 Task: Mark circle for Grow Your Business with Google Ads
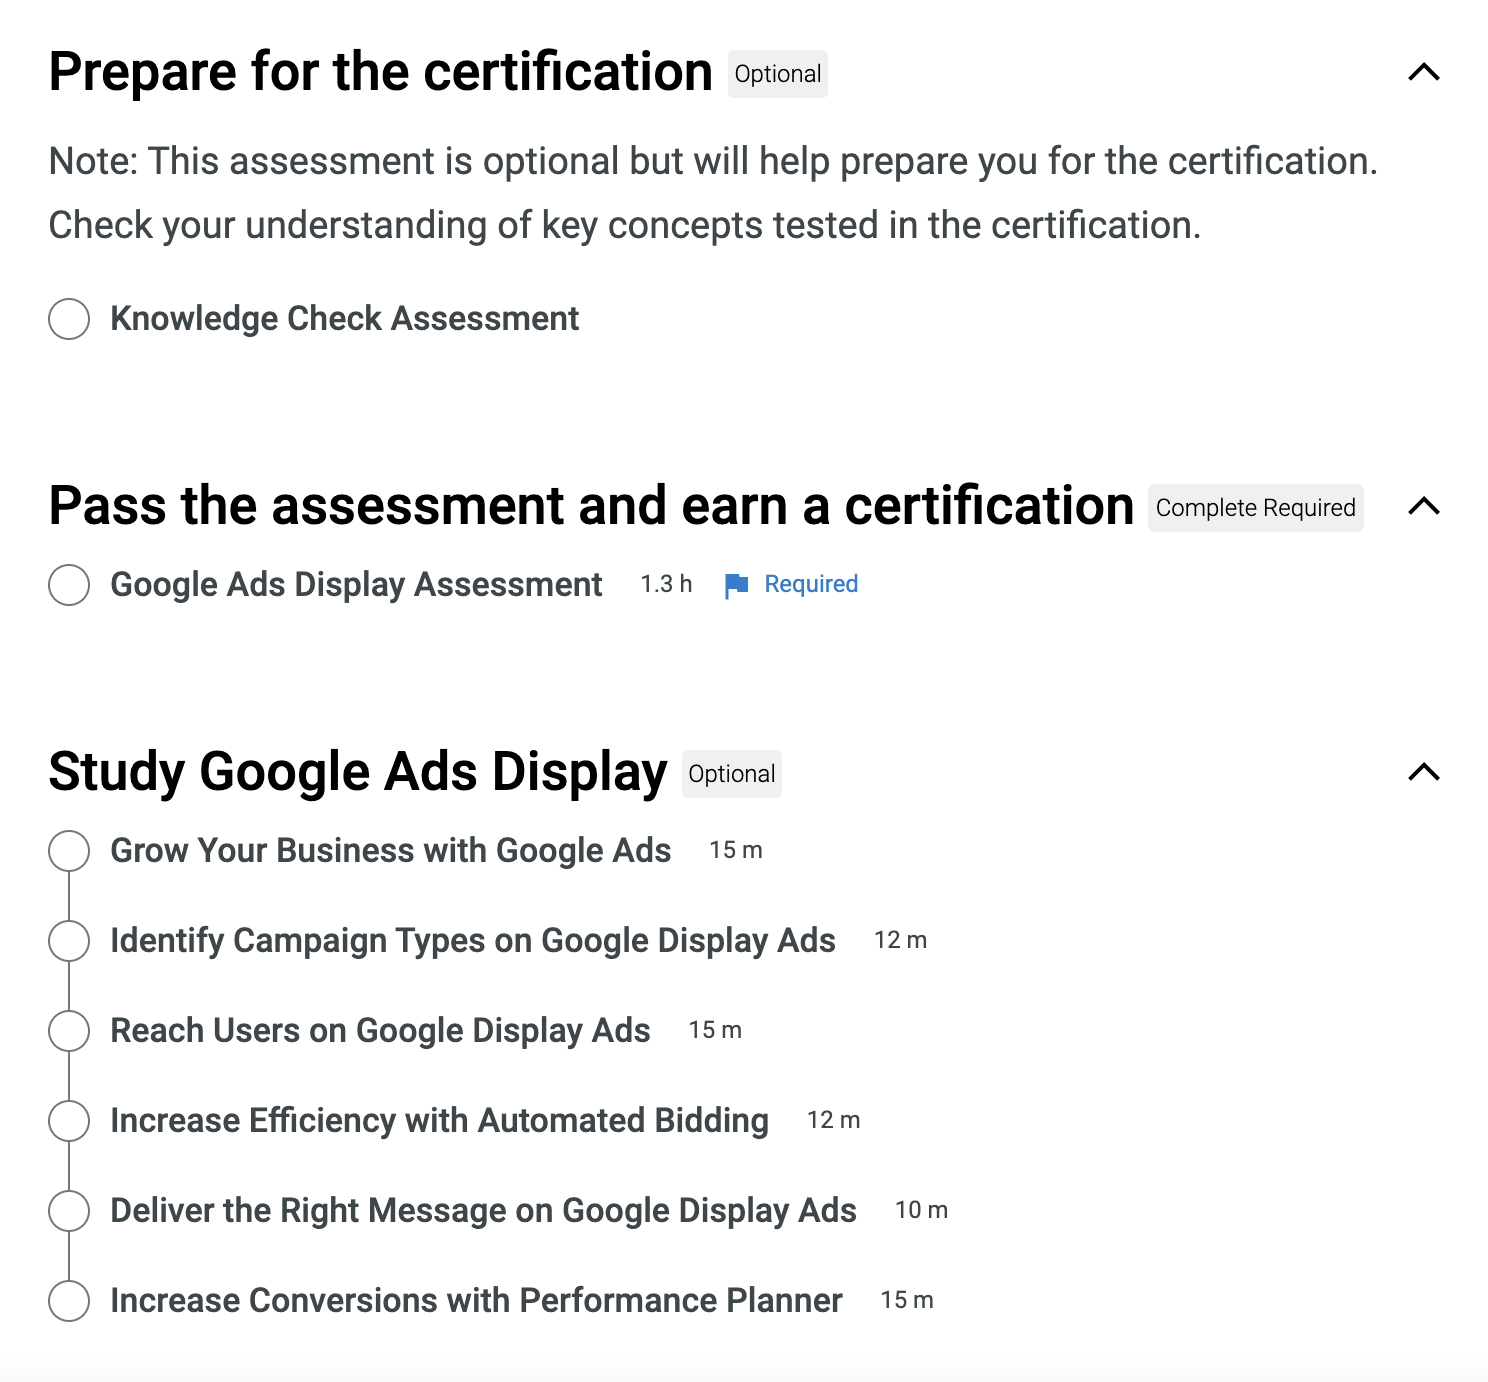click(x=69, y=851)
